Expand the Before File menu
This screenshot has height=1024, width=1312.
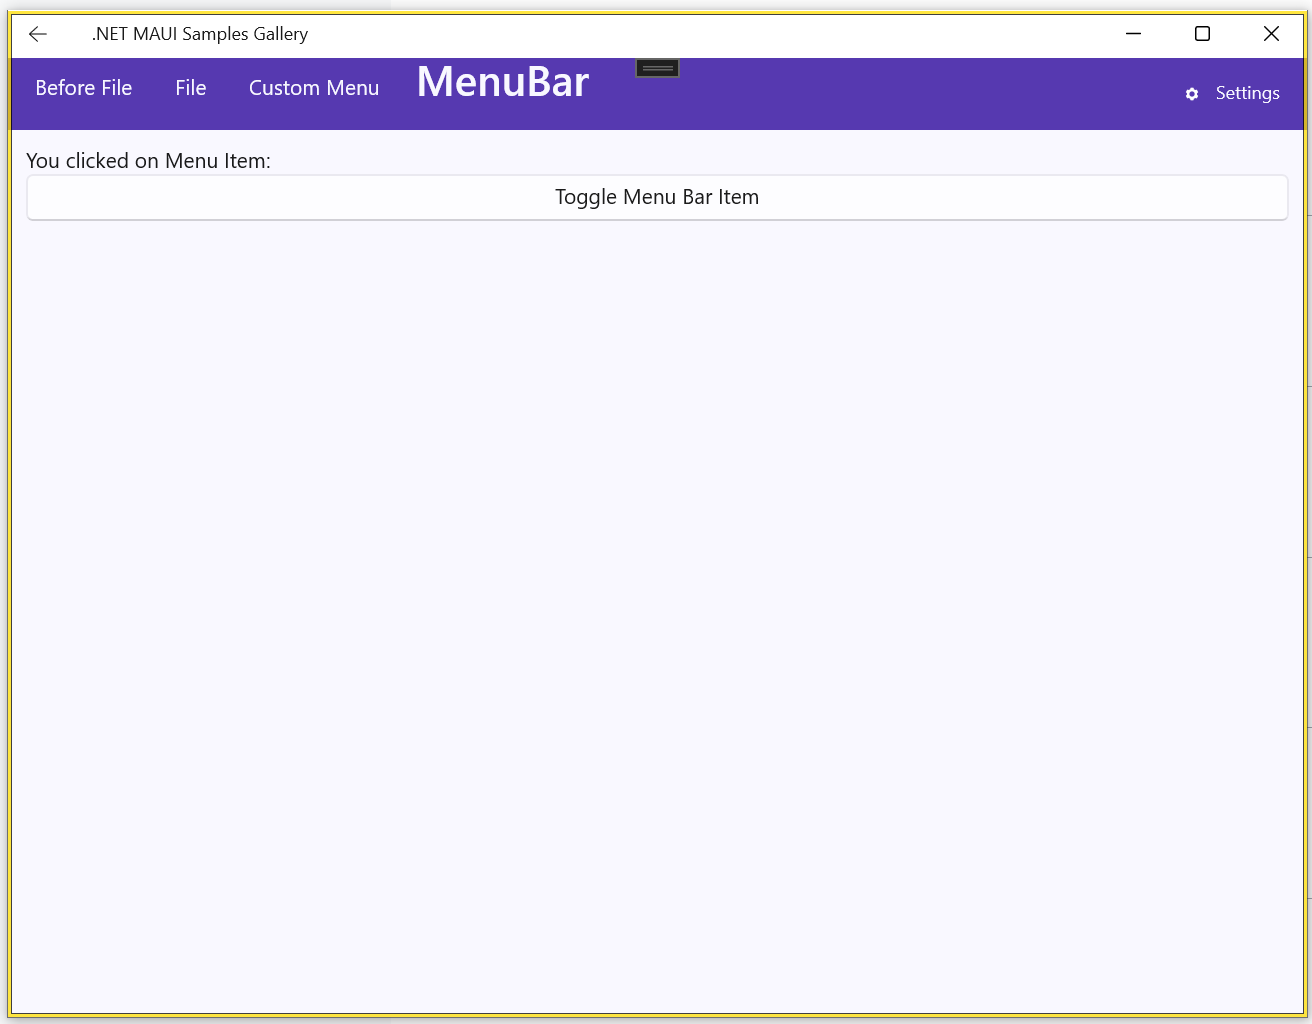point(84,88)
